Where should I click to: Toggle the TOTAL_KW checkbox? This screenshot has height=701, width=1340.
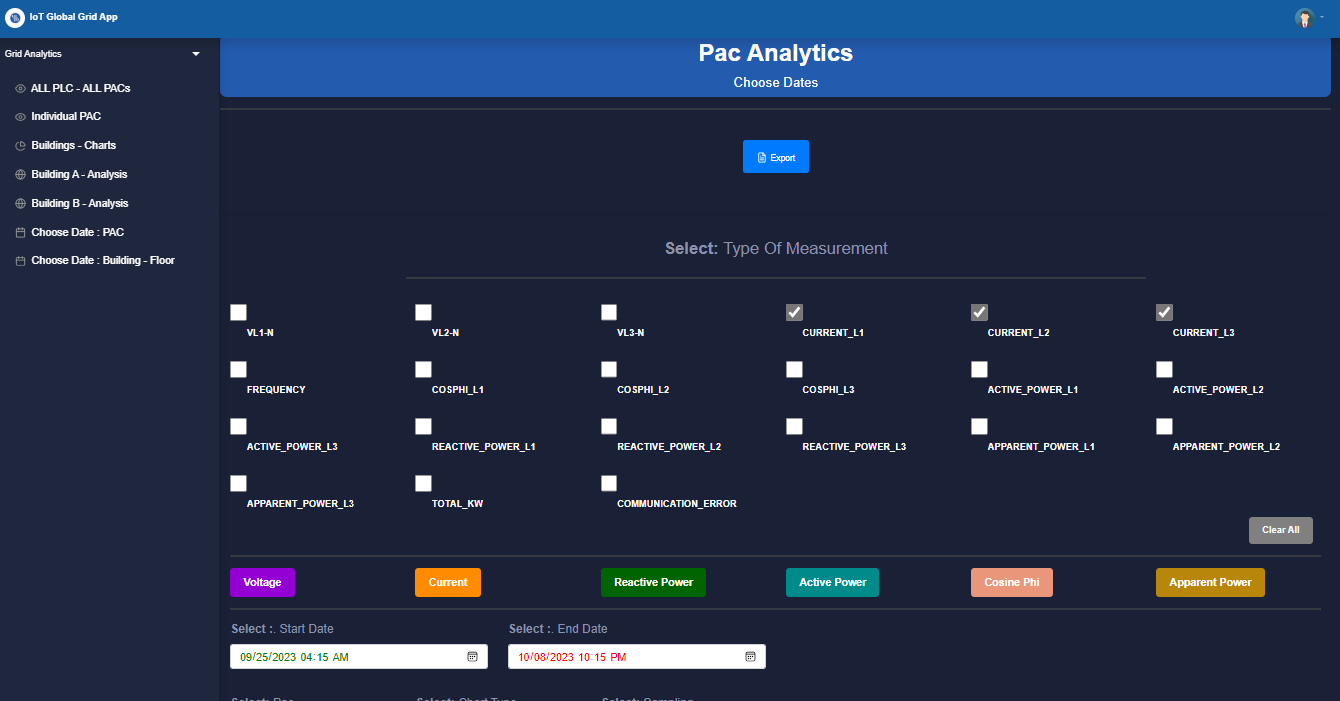tap(424, 484)
